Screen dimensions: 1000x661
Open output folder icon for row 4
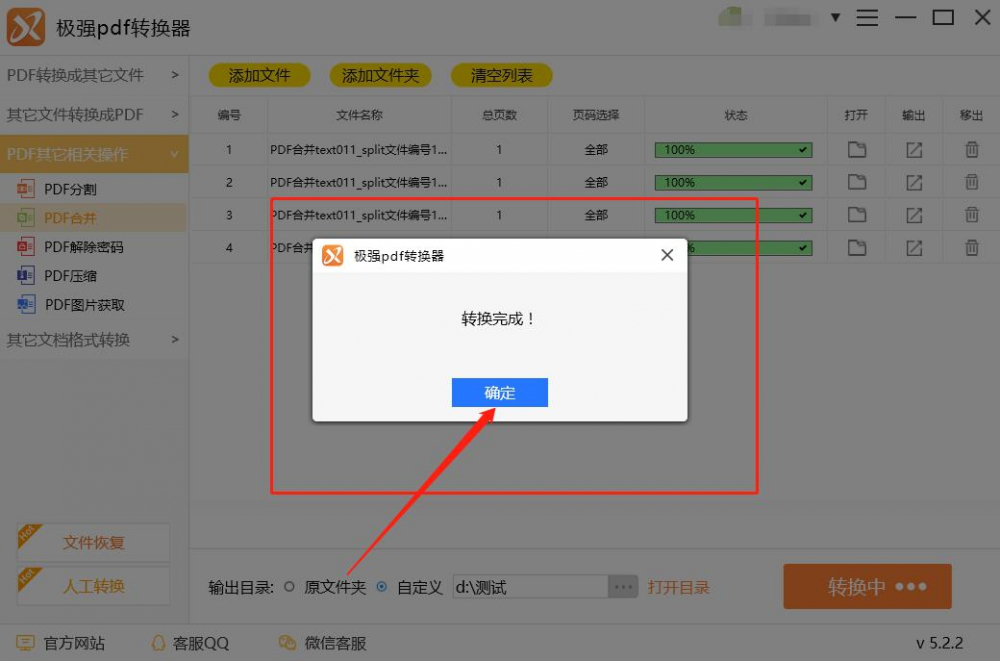[x=914, y=248]
